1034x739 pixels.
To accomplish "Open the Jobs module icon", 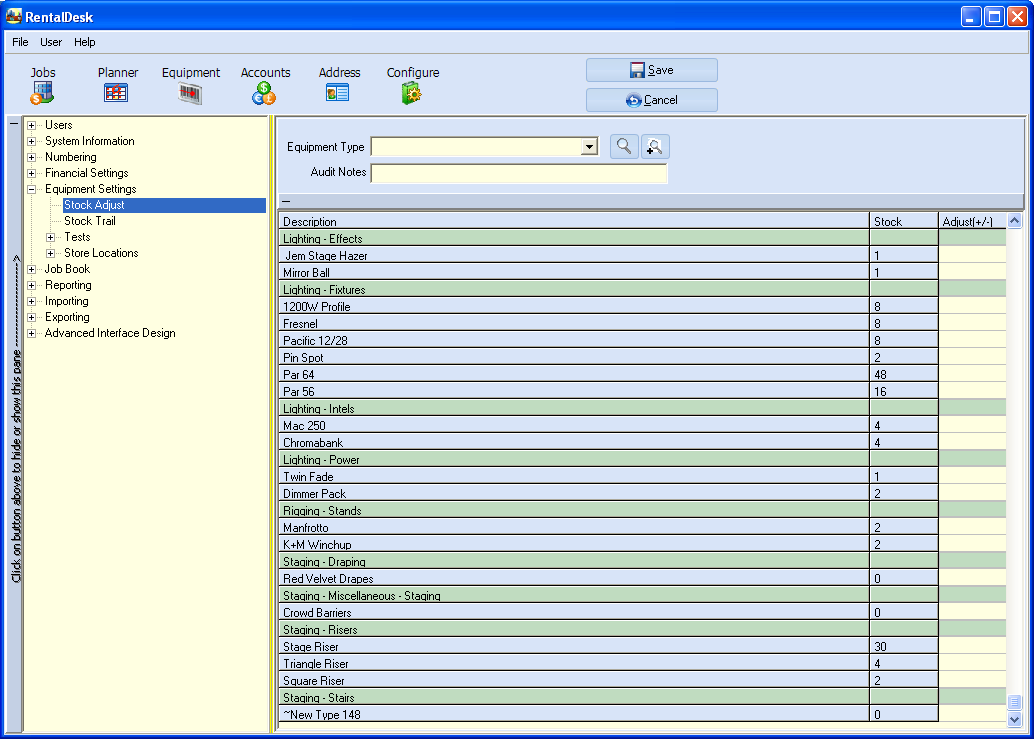I will click(42, 93).
